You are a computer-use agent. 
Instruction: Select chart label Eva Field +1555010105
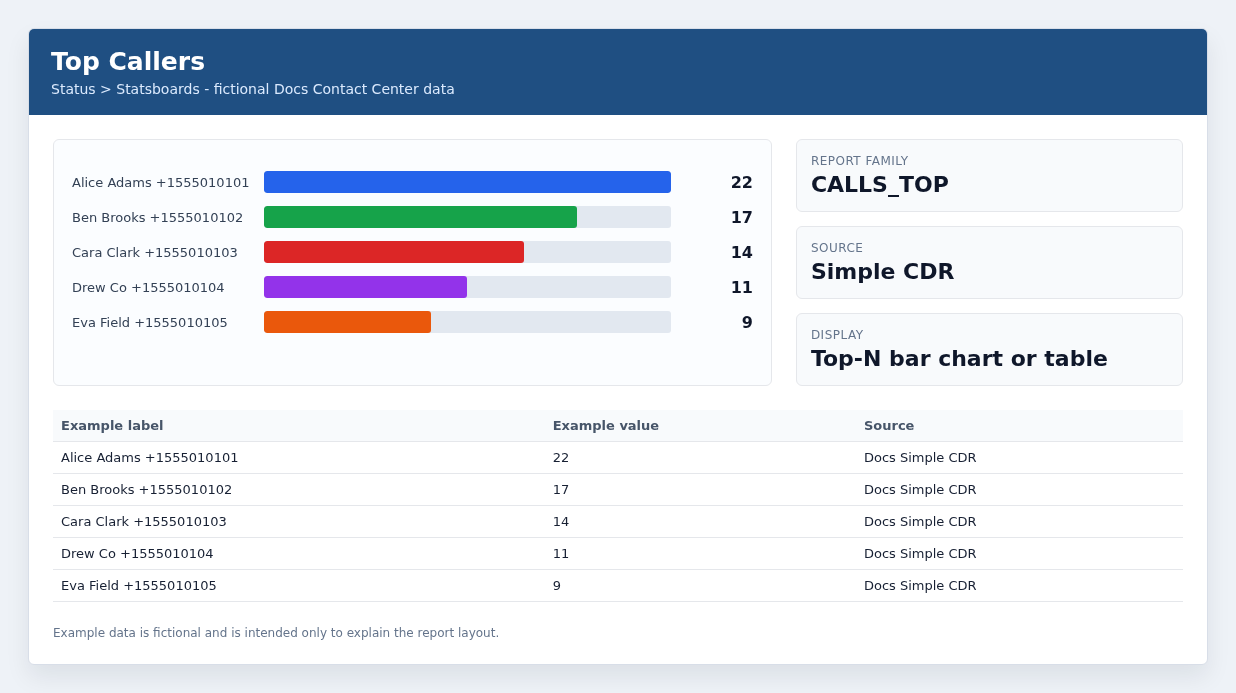(150, 322)
